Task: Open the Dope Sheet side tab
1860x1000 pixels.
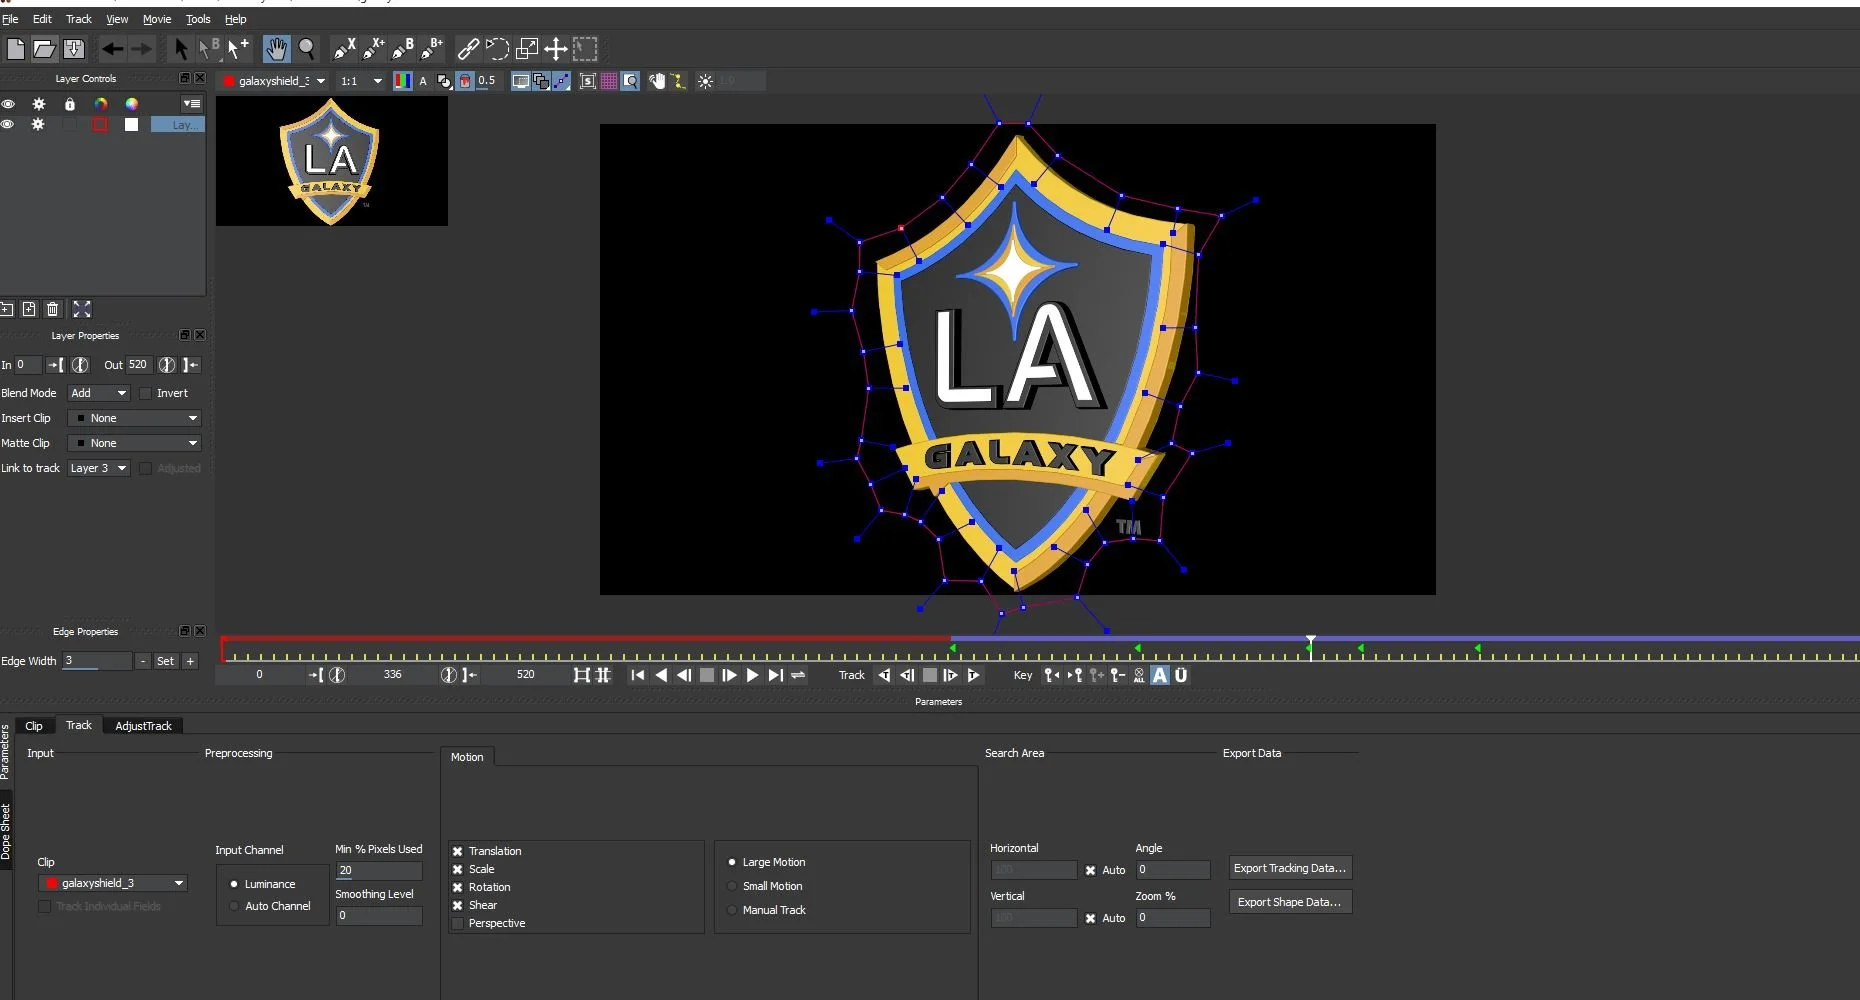Action: click(6, 831)
